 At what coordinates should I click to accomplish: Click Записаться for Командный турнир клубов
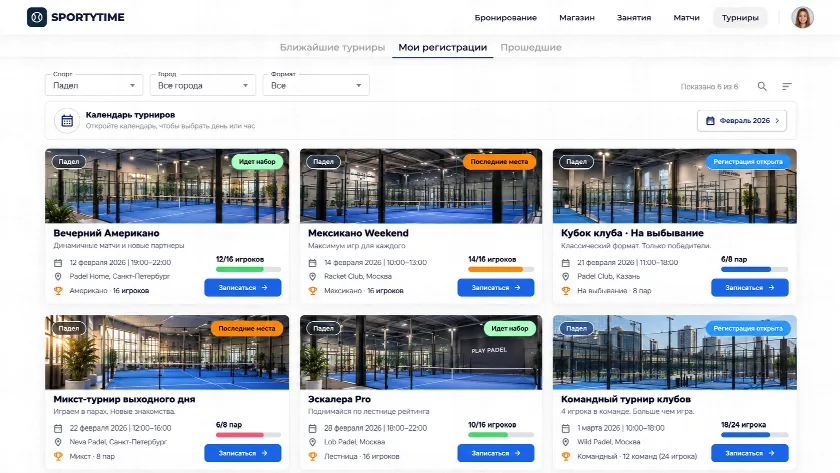point(749,453)
